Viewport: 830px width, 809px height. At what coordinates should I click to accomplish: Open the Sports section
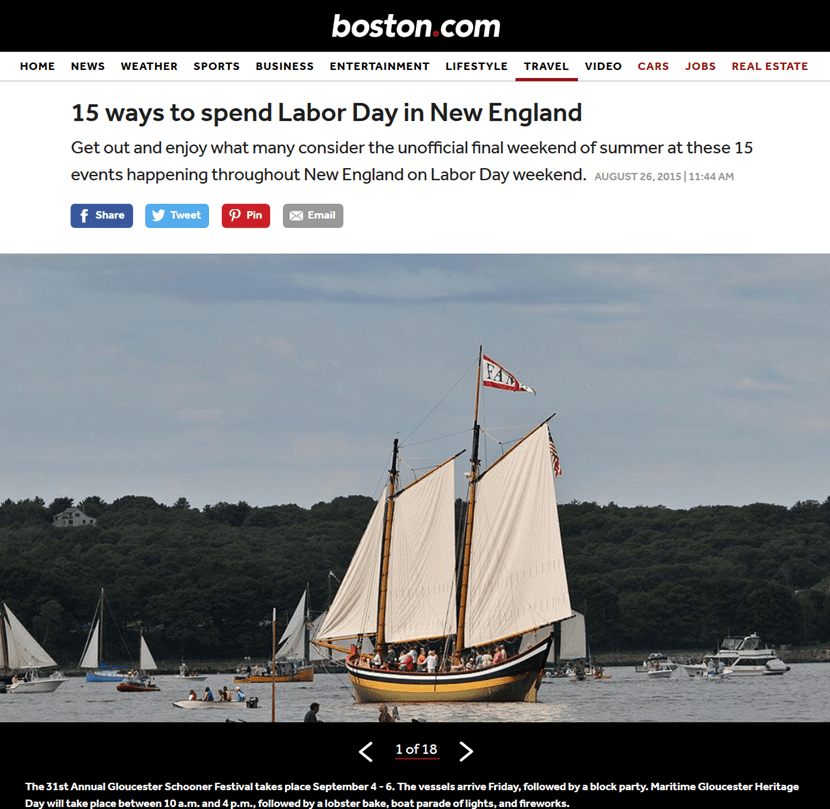(x=216, y=66)
